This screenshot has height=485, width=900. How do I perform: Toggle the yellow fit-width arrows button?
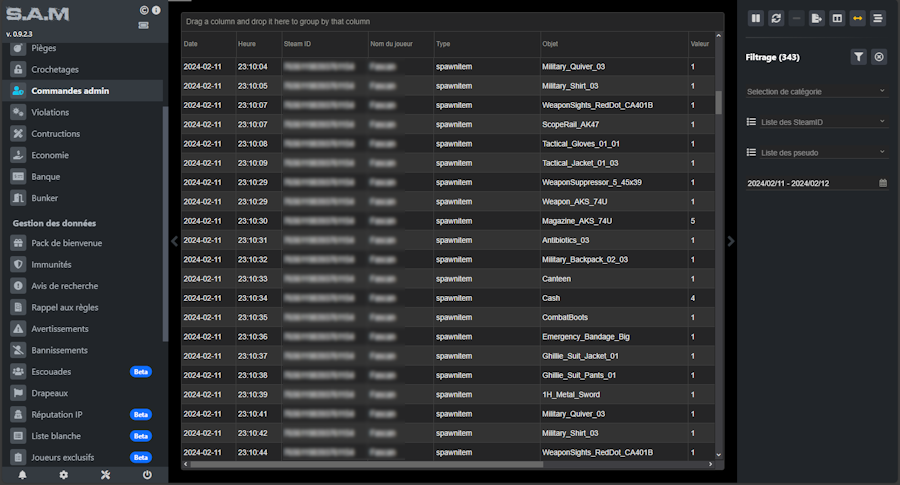pyautogui.click(x=857, y=18)
